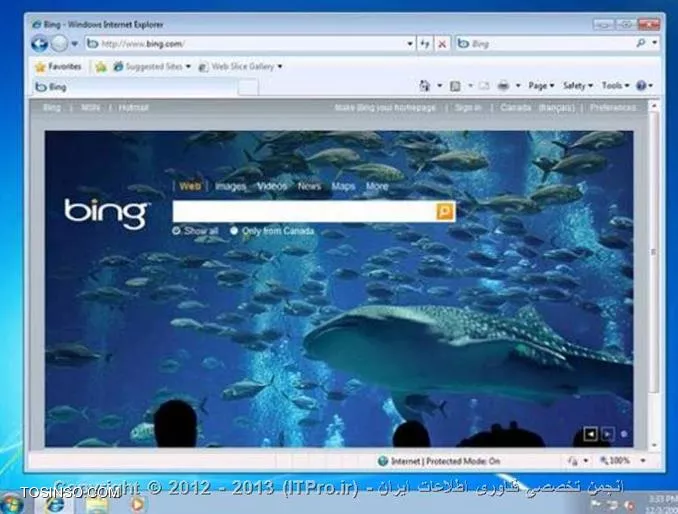Open Windows Media Player taskbar icon

pos(137,504)
